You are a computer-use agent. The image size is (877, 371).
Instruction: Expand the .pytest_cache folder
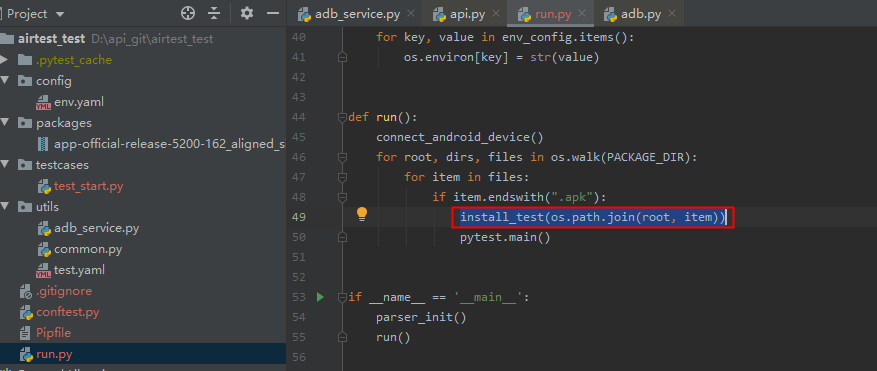tap(5, 60)
